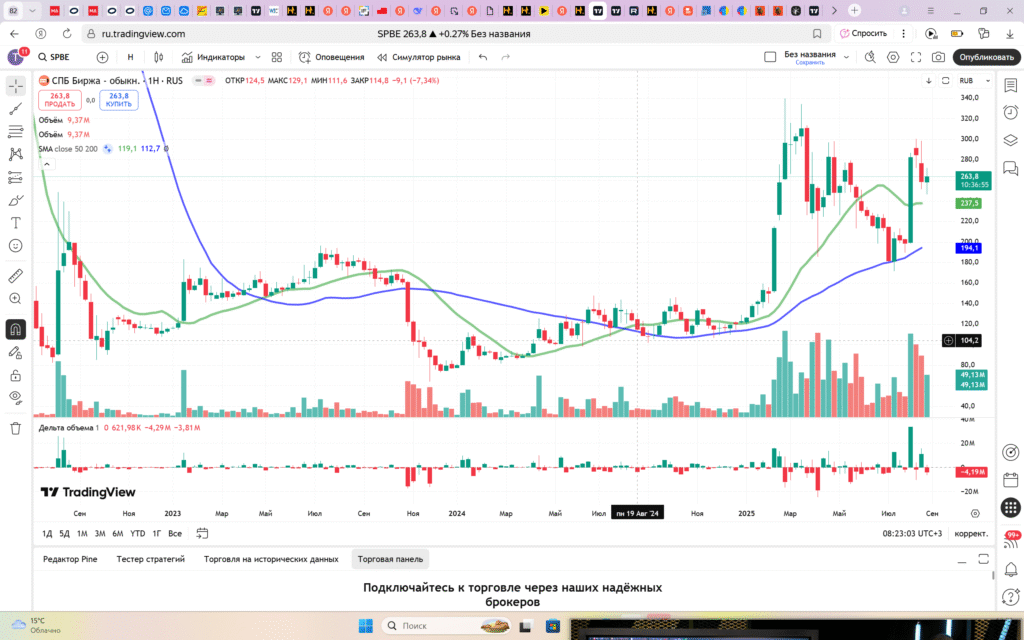Open the Индикаторы indicators menu

point(214,57)
